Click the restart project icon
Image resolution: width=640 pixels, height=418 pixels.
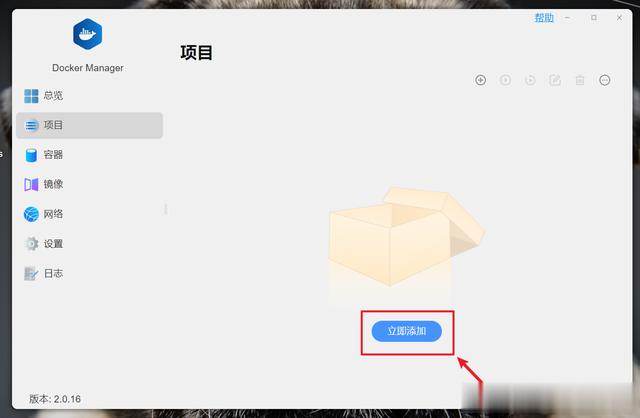coord(530,80)
